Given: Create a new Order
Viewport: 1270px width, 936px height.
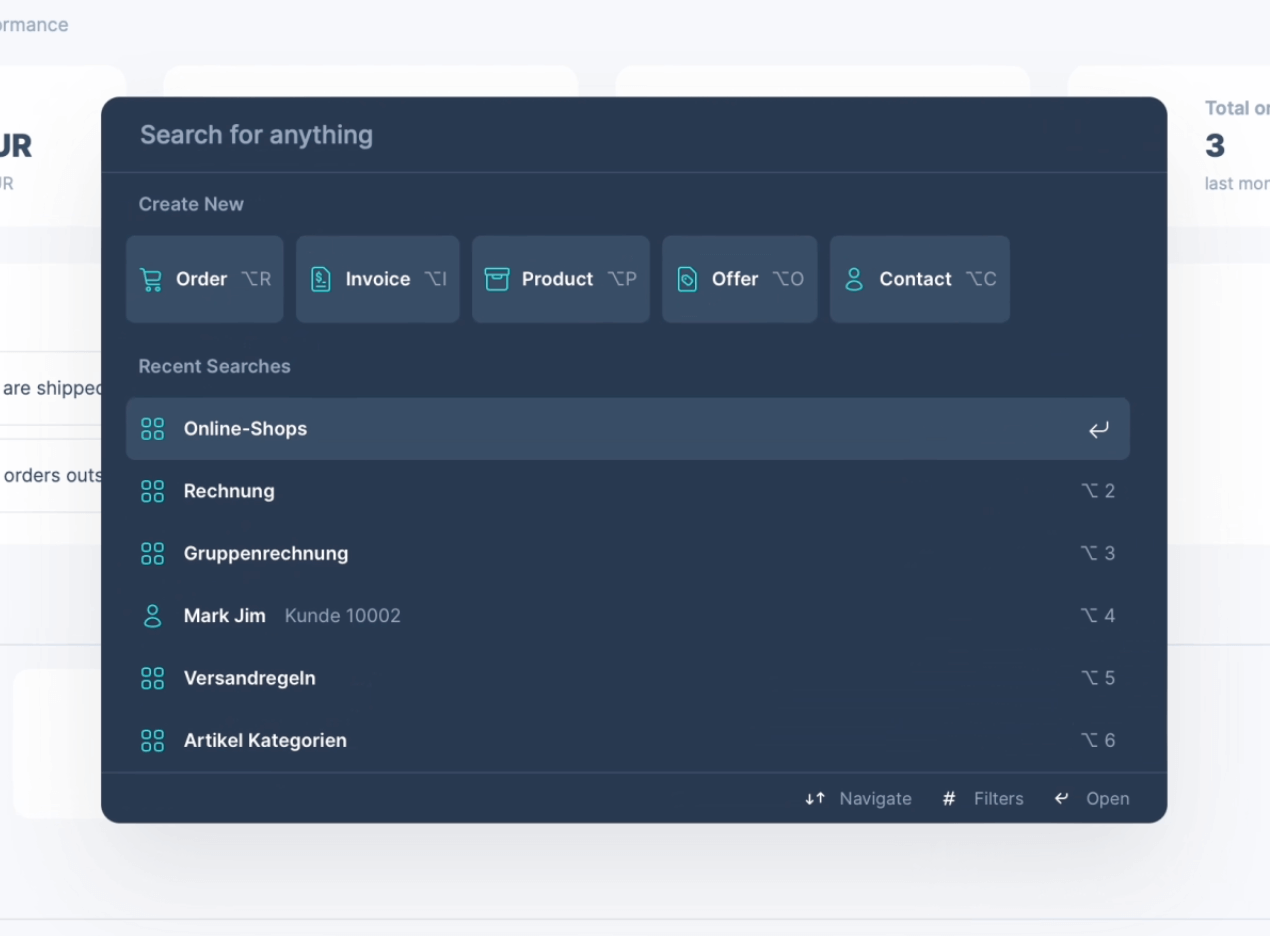Looking at the screenshot, I should coord(204,279).
